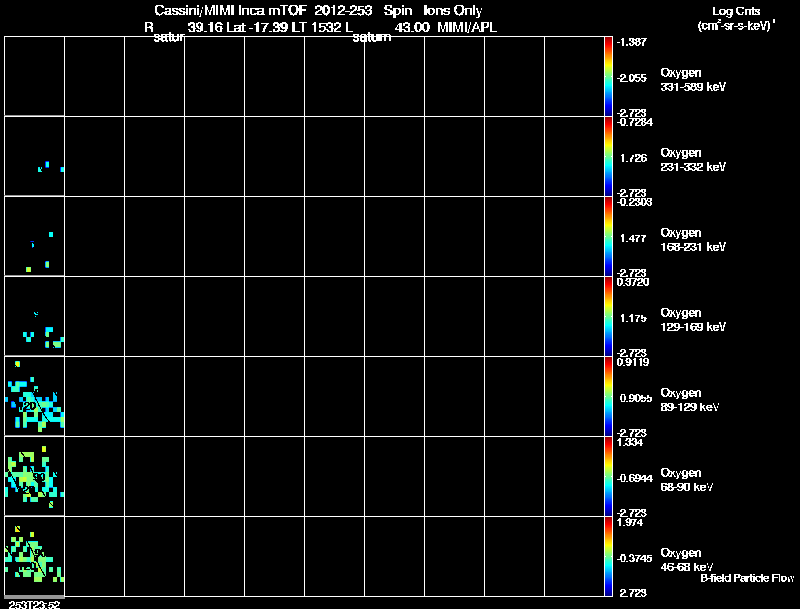Screen dimensions: 800x609
Task: Select the 'Oxygen 89-129 keV' label
Action: (690, 400)
